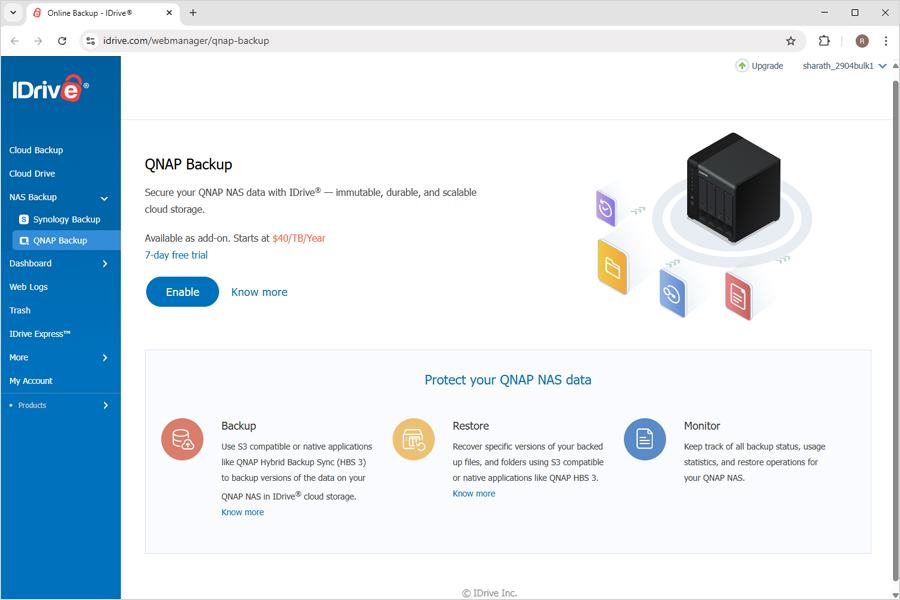Click the yellow Restore icon
This screenshot has width=900, height=600.
(x=413, y=439)
